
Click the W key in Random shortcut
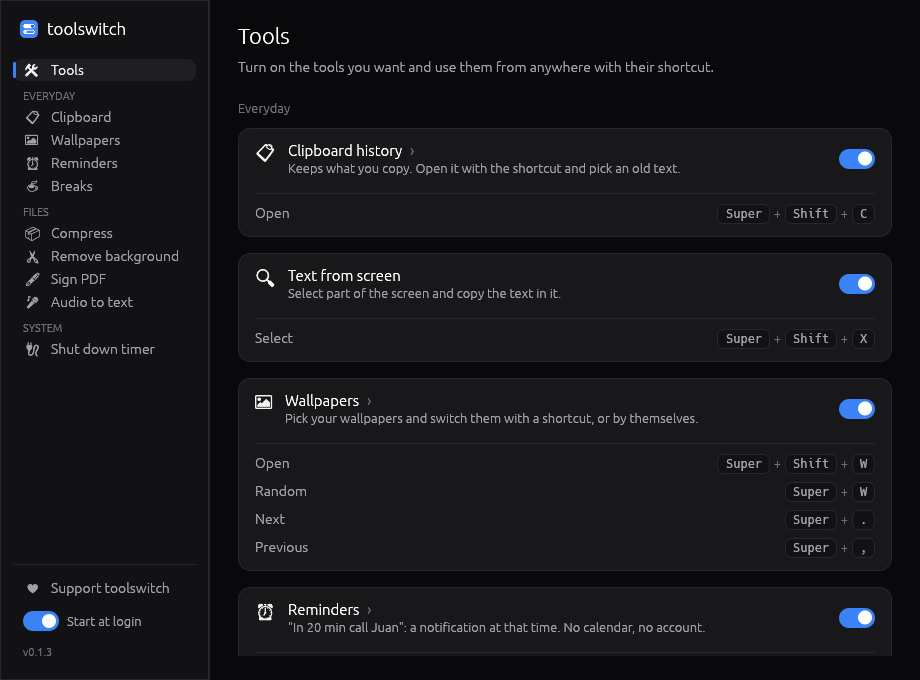863,492
